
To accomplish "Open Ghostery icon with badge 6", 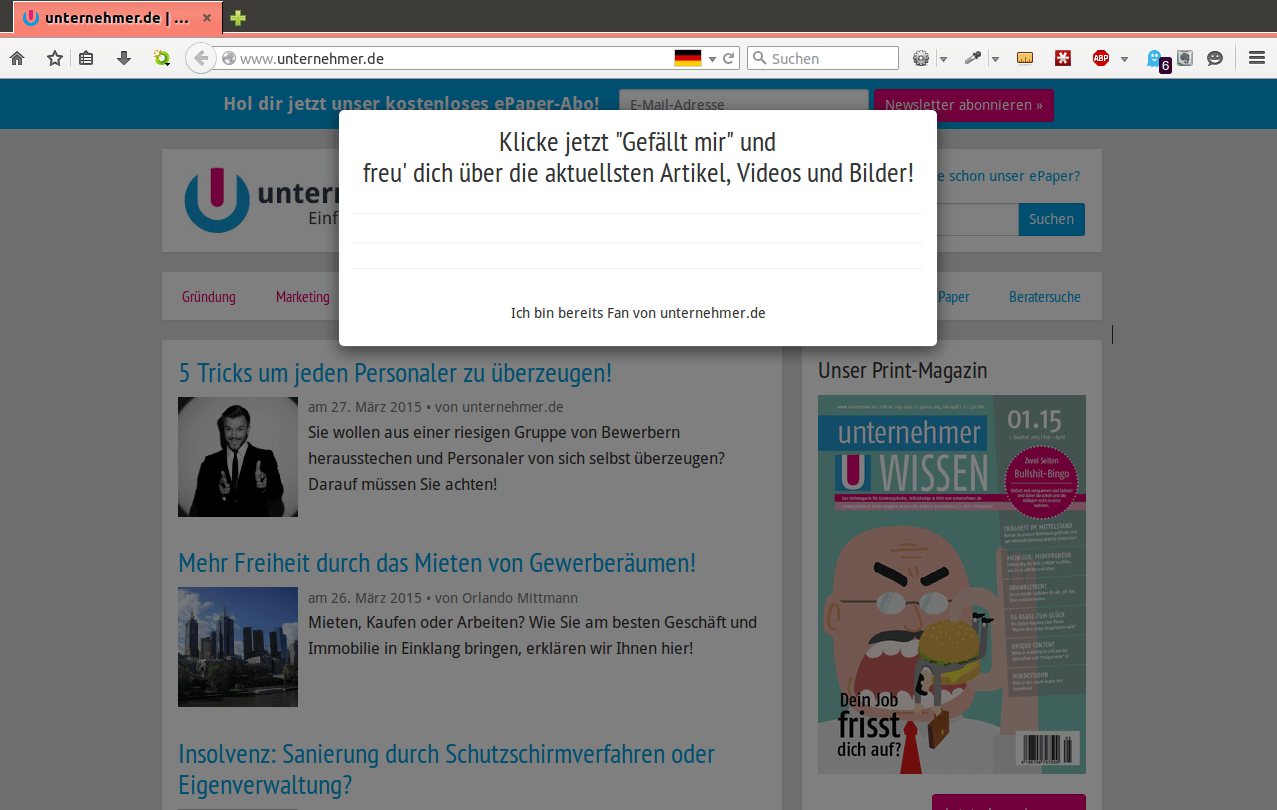I will (1156, 60).
